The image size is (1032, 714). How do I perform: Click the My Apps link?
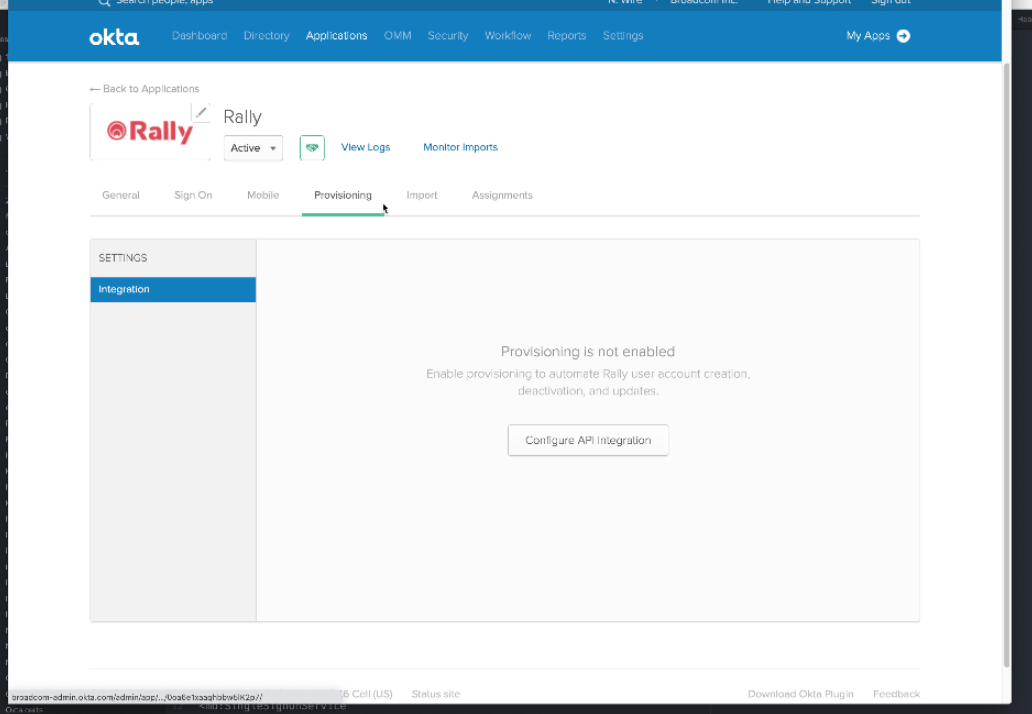(868, 36)
